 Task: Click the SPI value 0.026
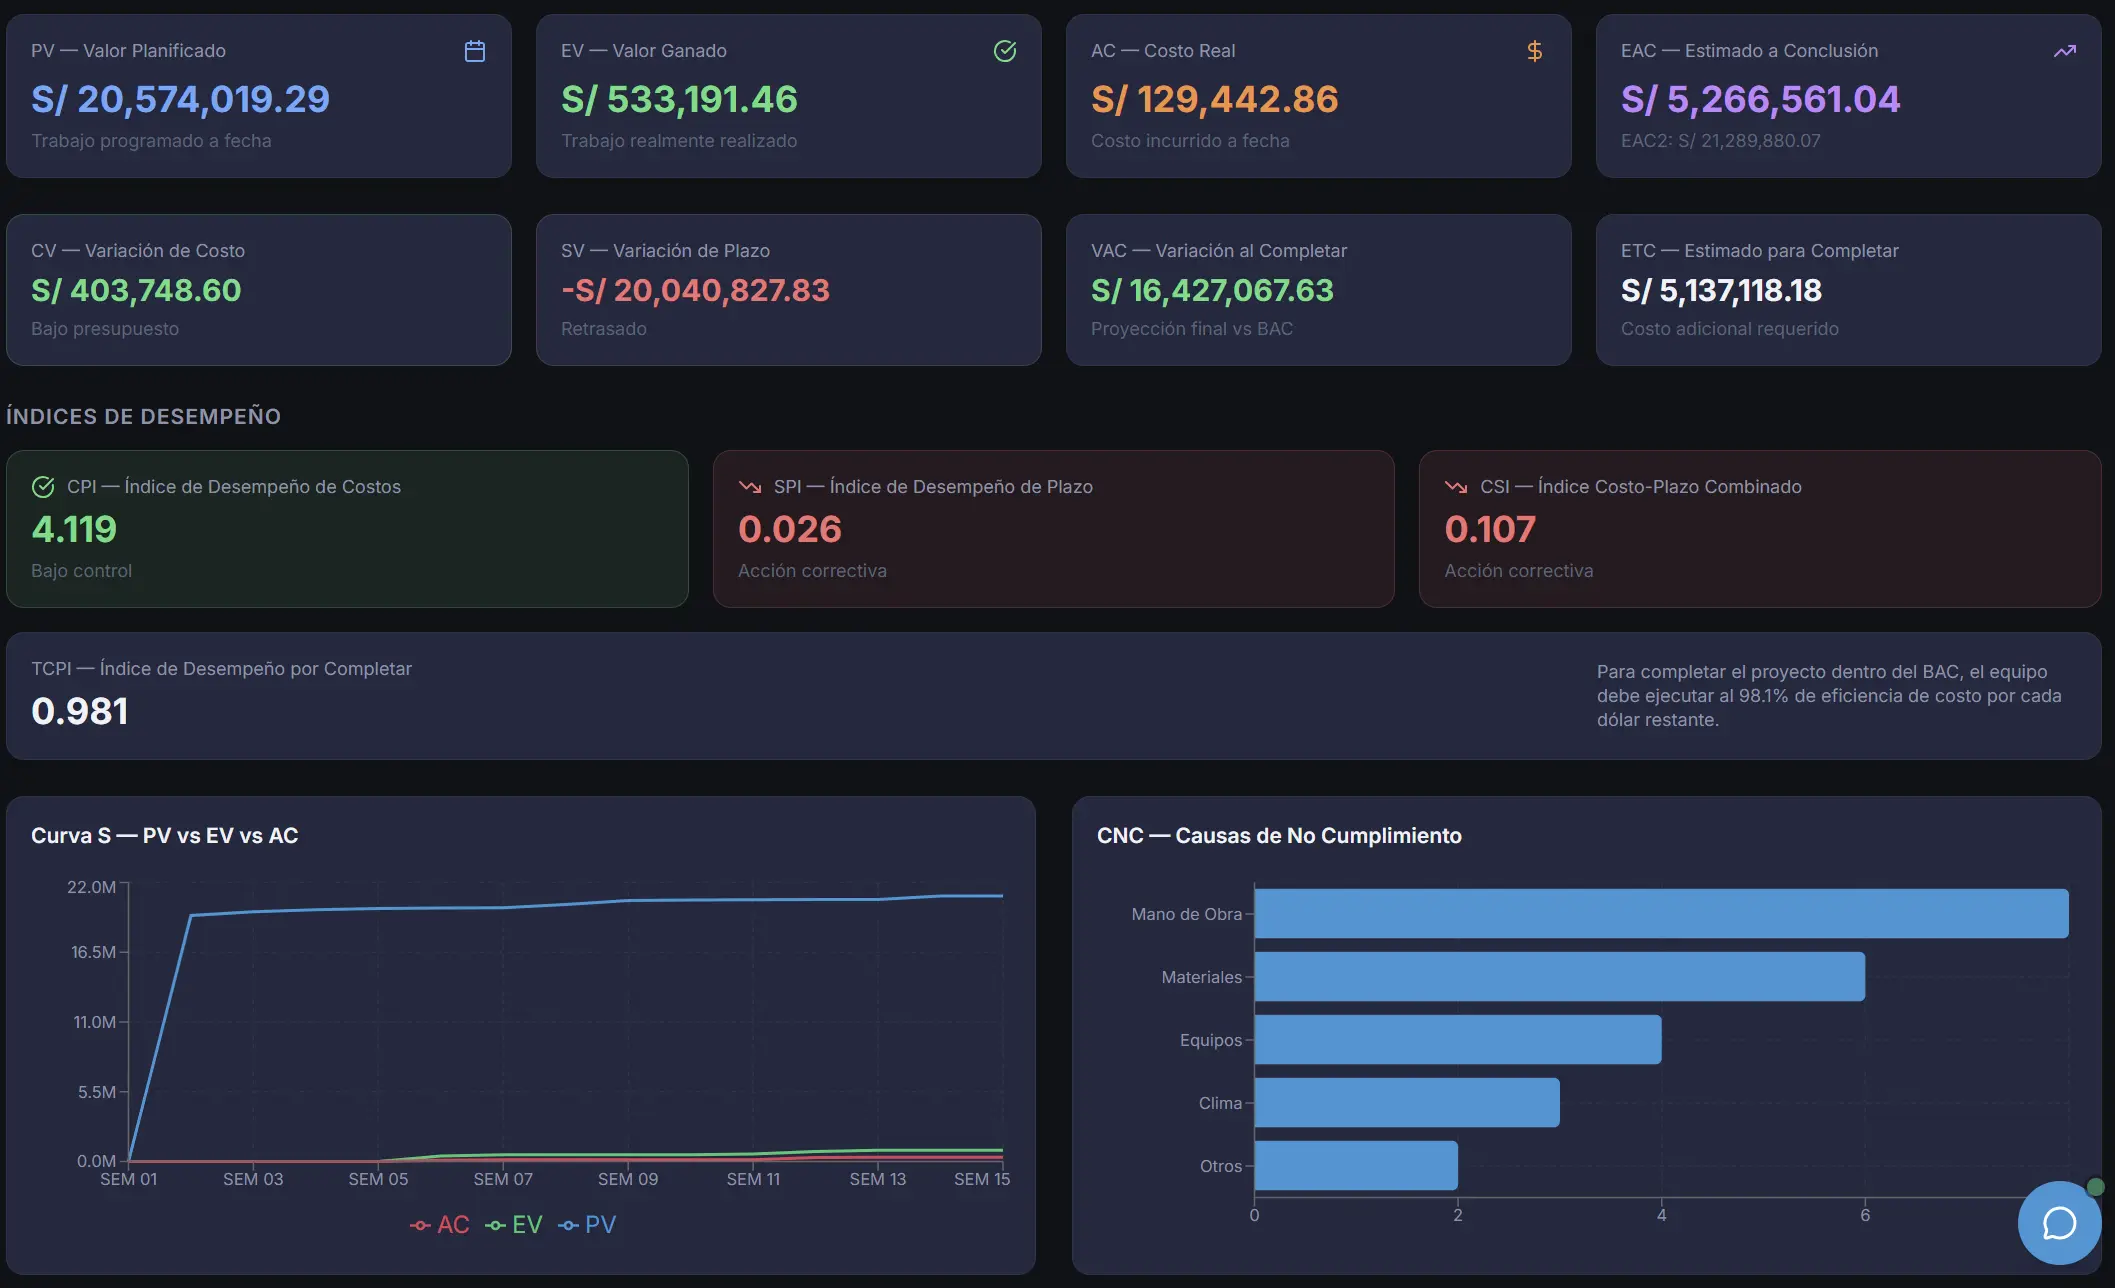tap(790, 529)
